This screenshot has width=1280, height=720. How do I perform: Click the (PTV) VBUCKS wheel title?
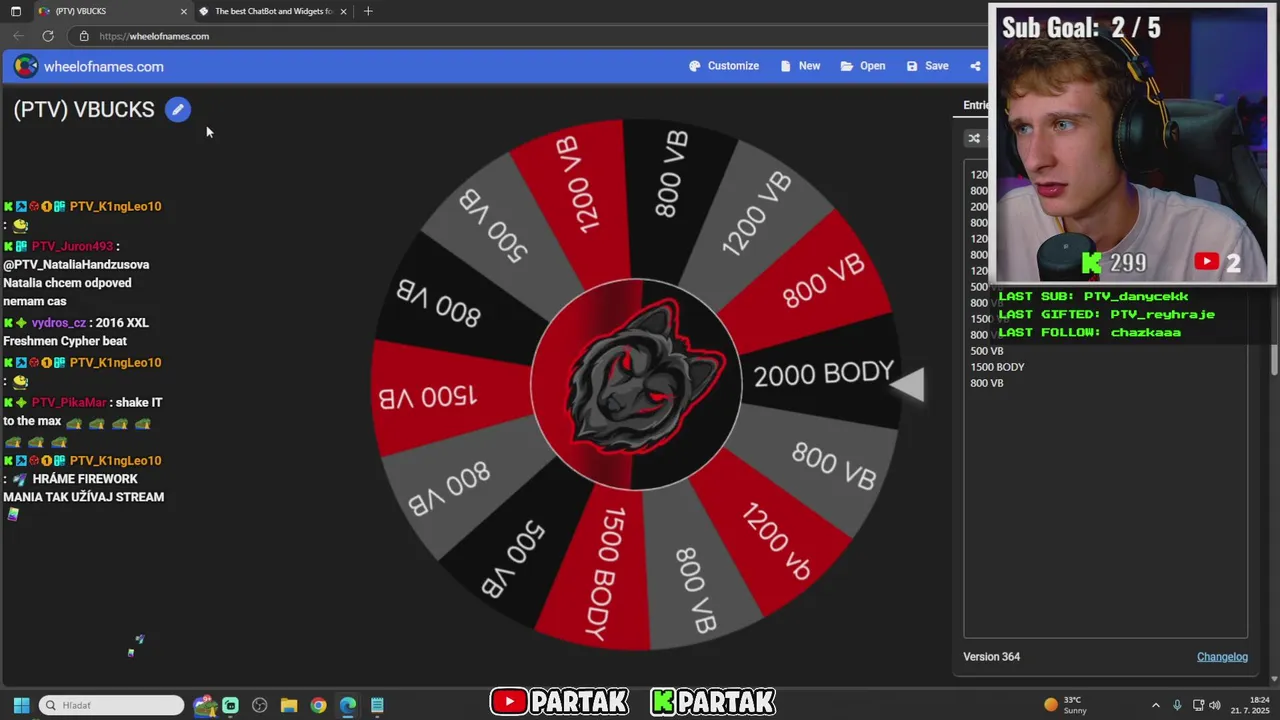tap(84, 110)
